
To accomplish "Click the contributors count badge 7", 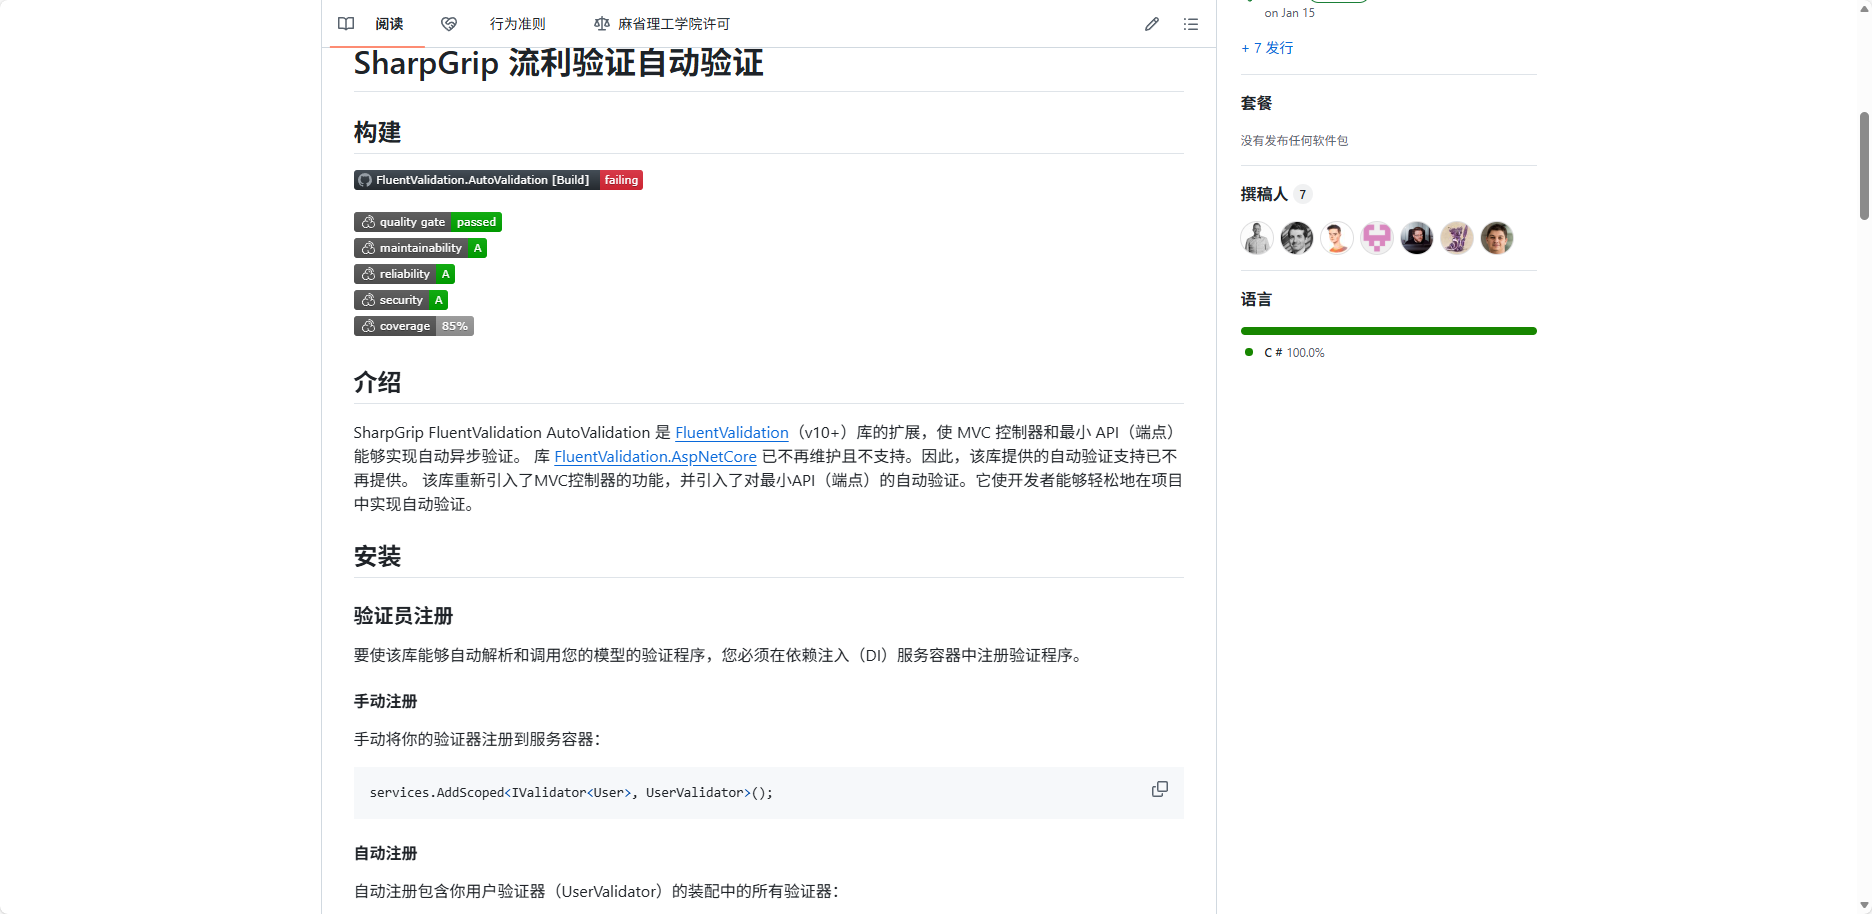I will [x=1303, y=195].
